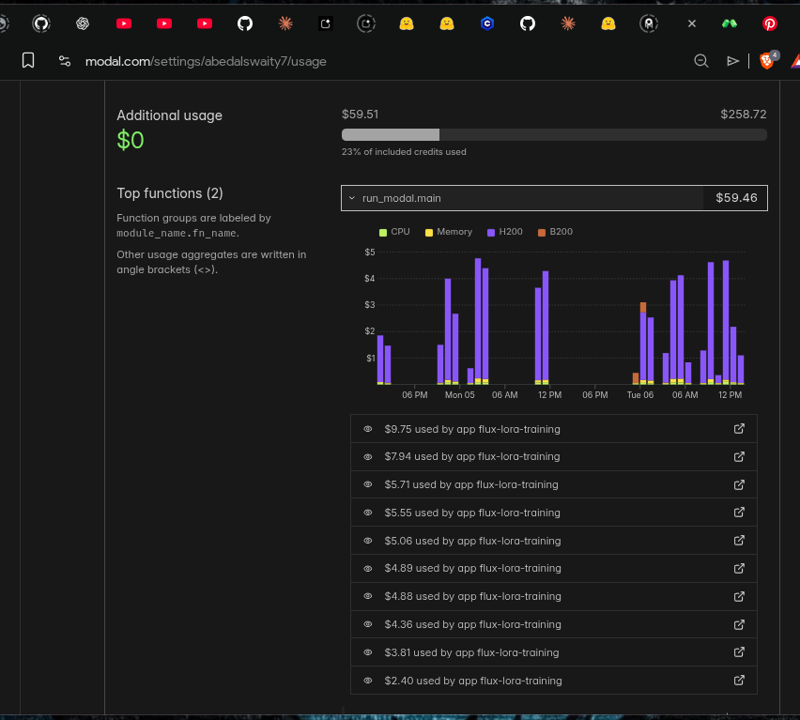This screenshot has height=720, width=800.
Task: Click the $4.36 used by flux-lora-training row
Action: point(472,625)
